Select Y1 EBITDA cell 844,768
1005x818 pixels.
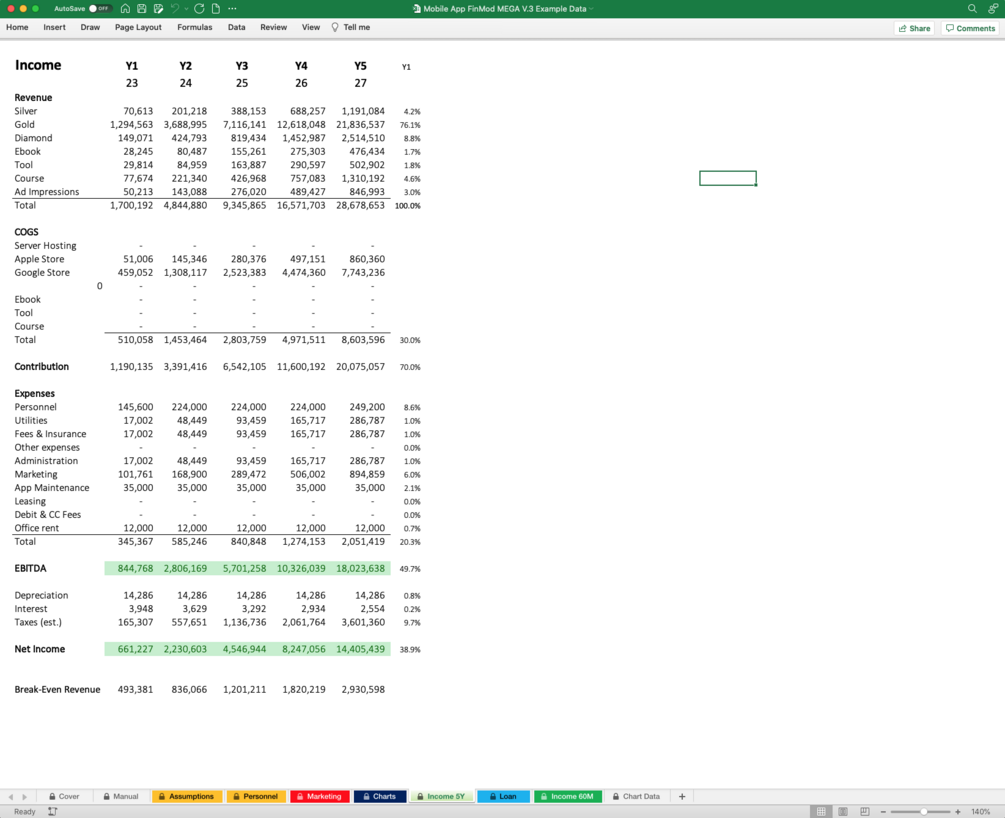click(x=135, y=569)
